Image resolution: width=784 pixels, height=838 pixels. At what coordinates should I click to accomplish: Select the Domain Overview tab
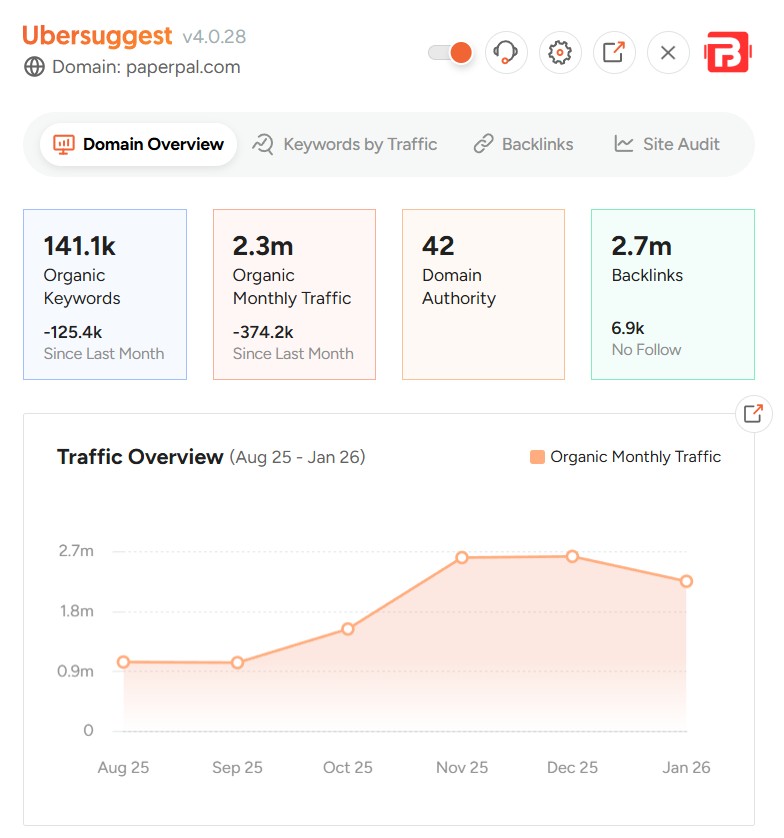pyautogui.click(x=138, y=144)
